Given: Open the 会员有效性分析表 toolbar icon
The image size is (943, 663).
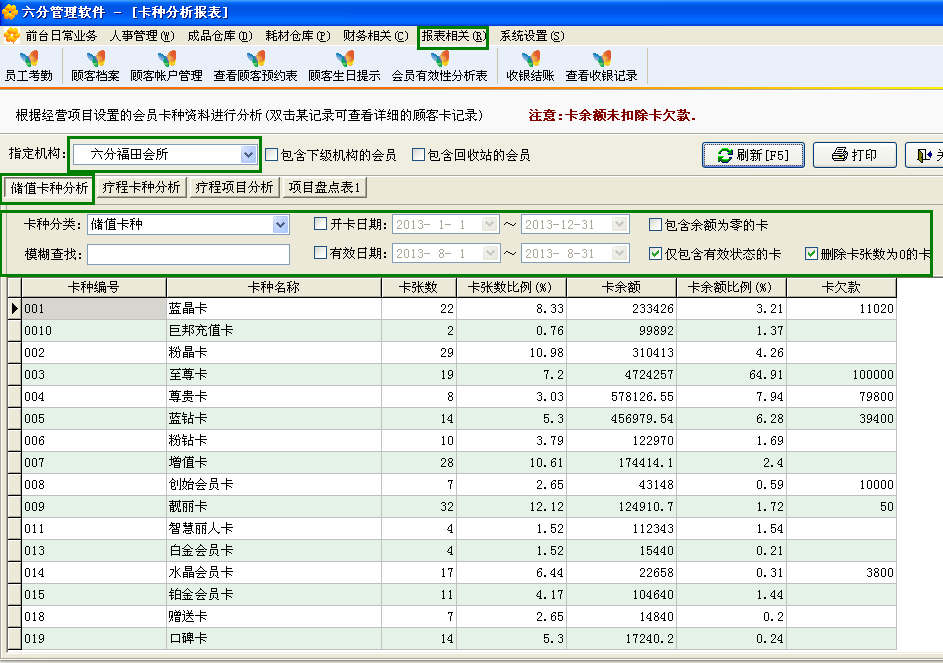Looking at the screenshot, I should (440, 66).
